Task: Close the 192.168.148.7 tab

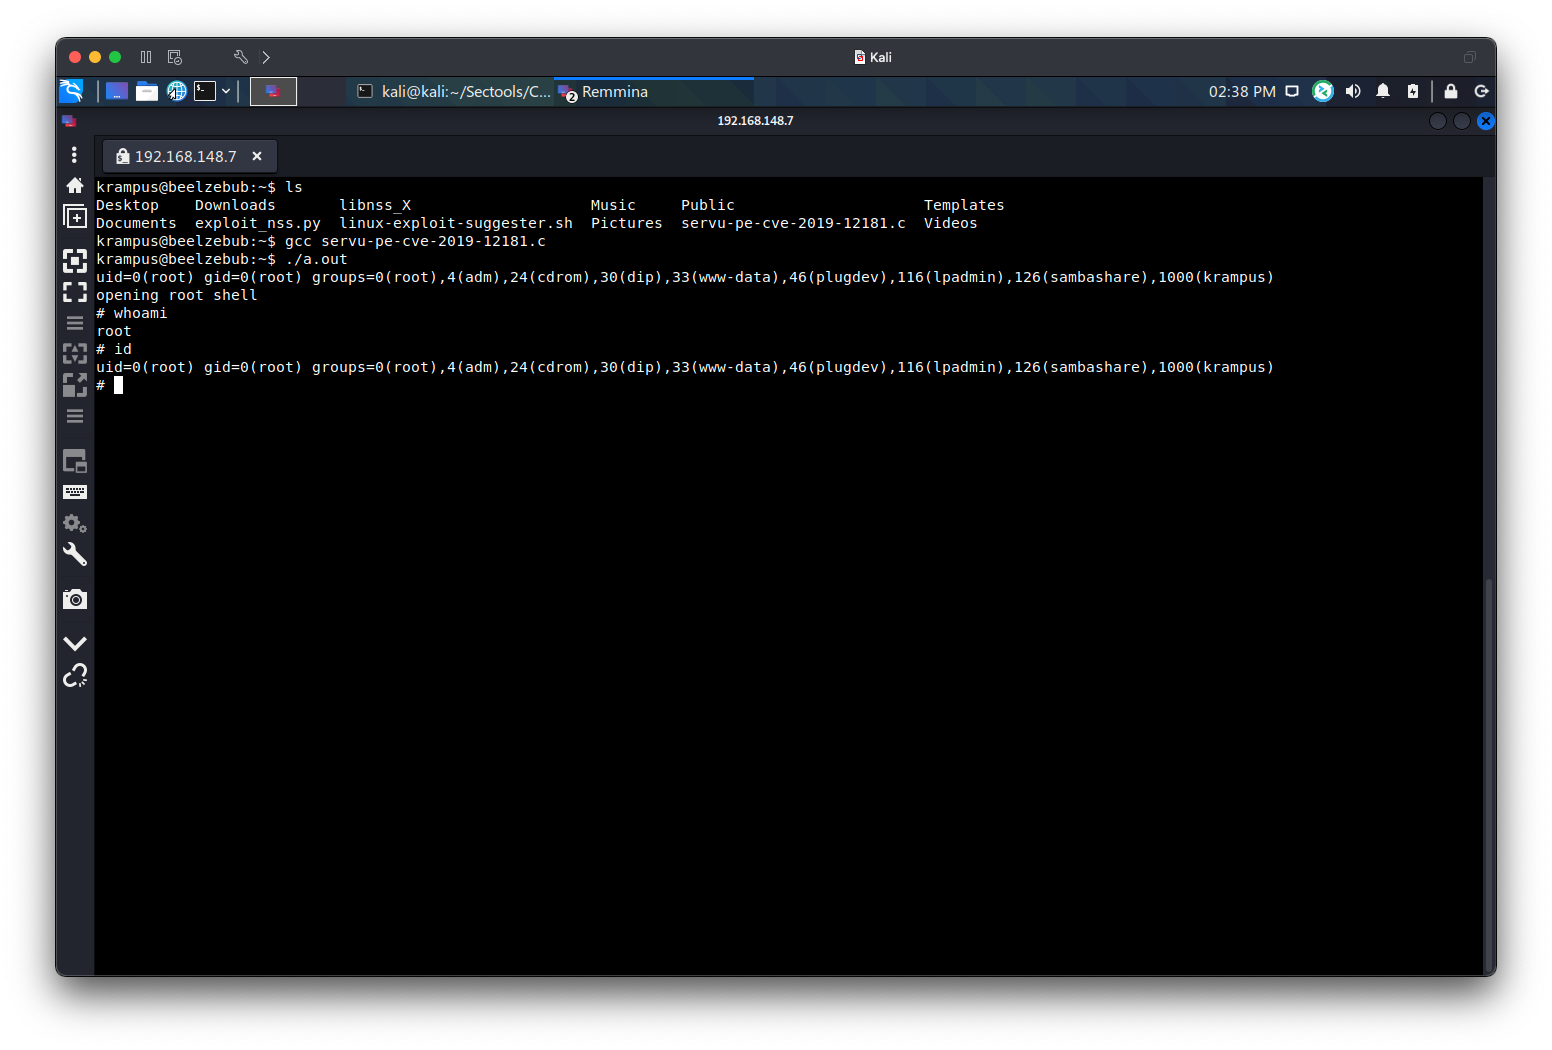Action: [x=257, y=156]
